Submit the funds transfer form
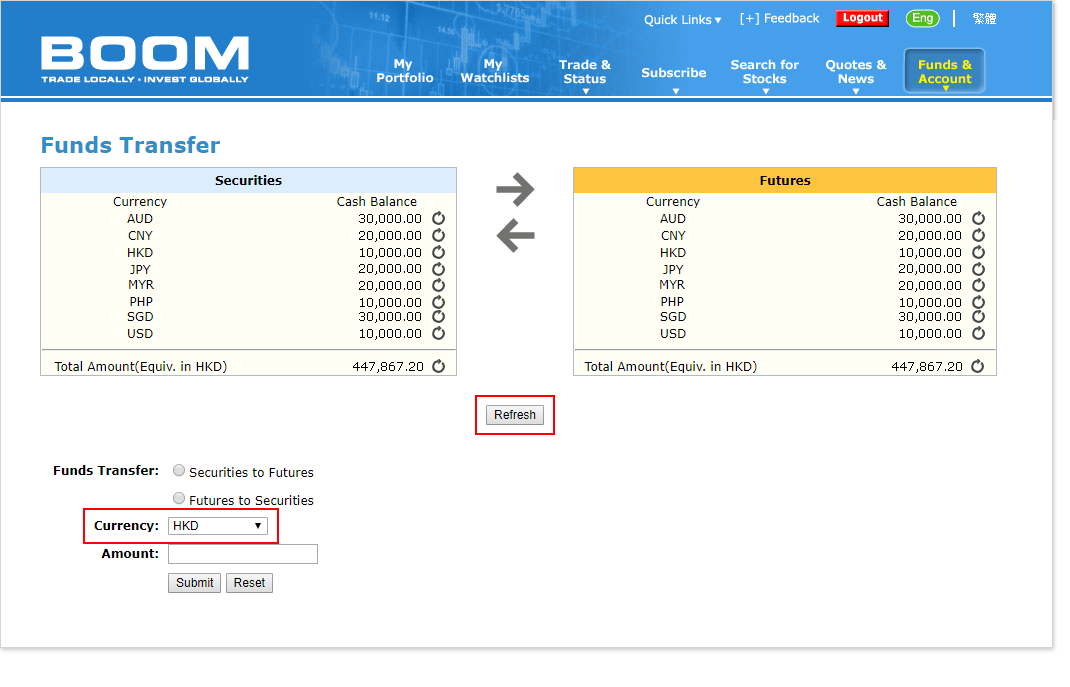This screenshot has width=1070, height=687. [x=194, y=583]
